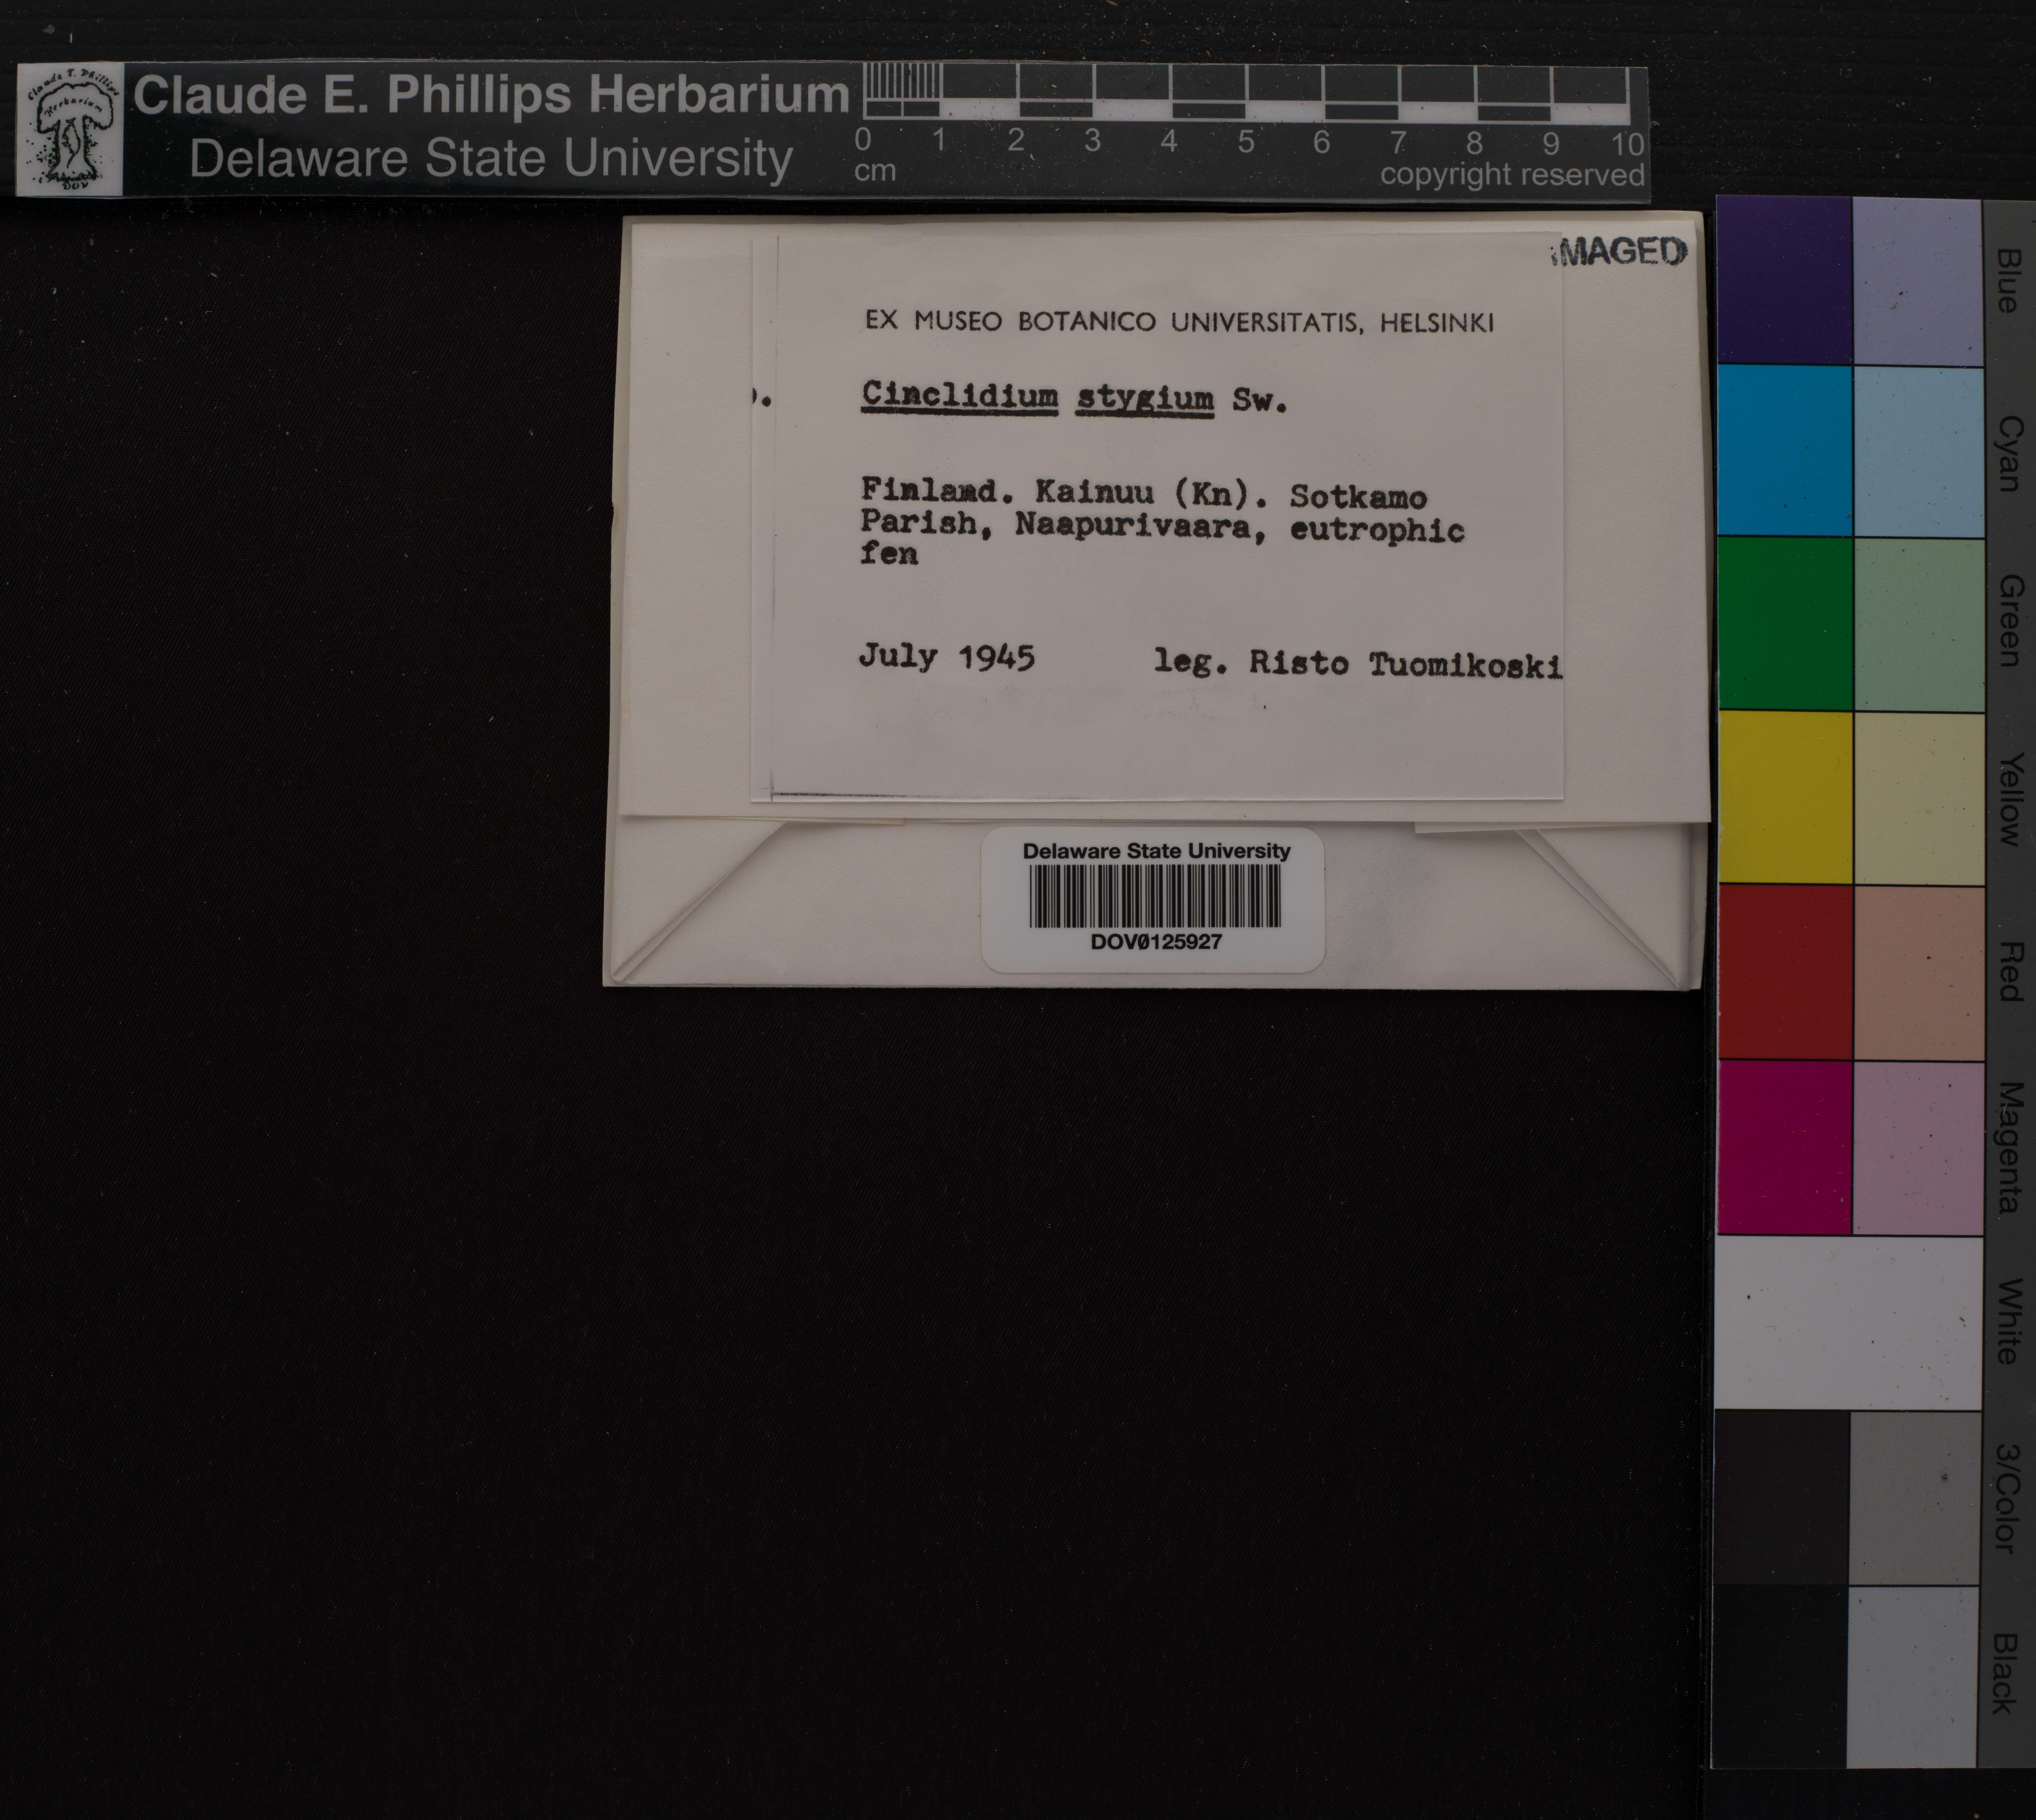Click the dark blue color swatch
2036x1820 pixels.
pyautogui.click(x=1784, y=280)
